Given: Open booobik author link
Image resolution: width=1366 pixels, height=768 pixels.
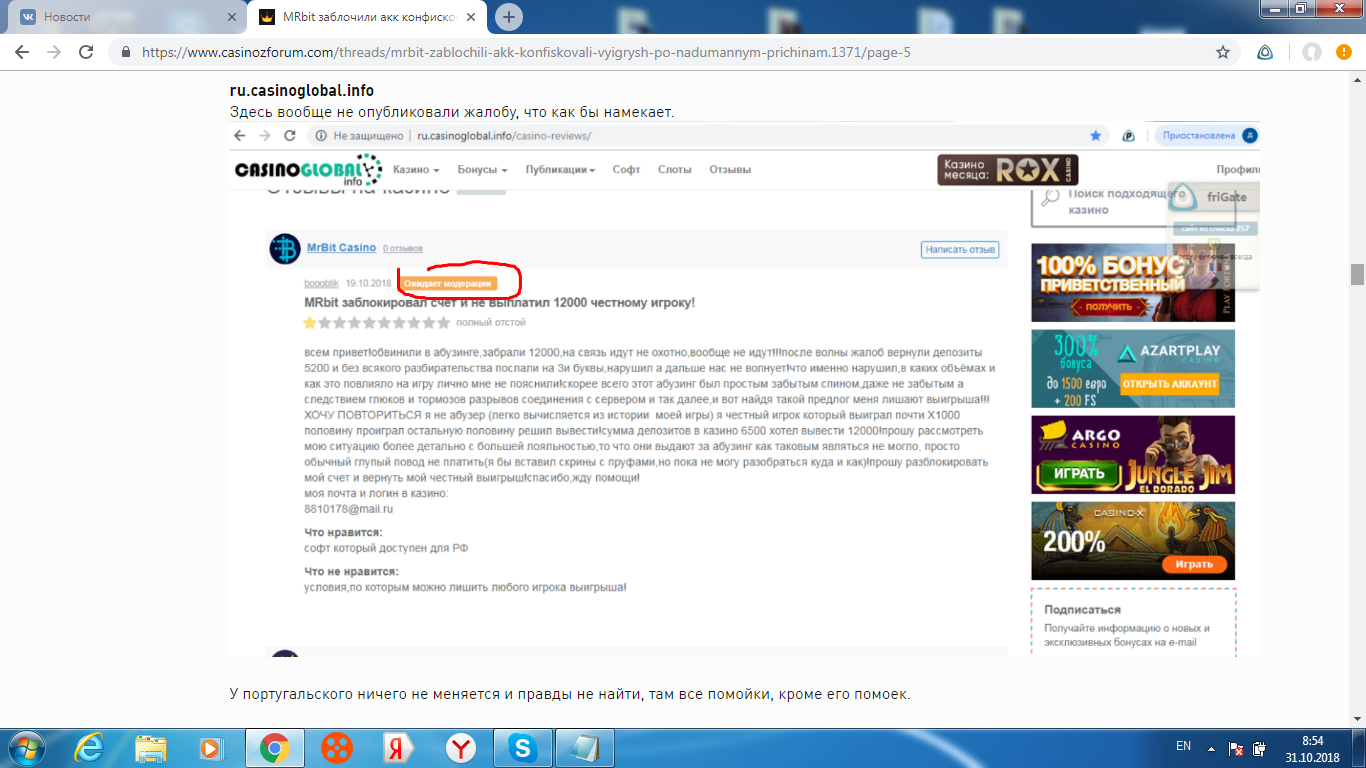Looking at the screenshot, I should tap(321, 283).
